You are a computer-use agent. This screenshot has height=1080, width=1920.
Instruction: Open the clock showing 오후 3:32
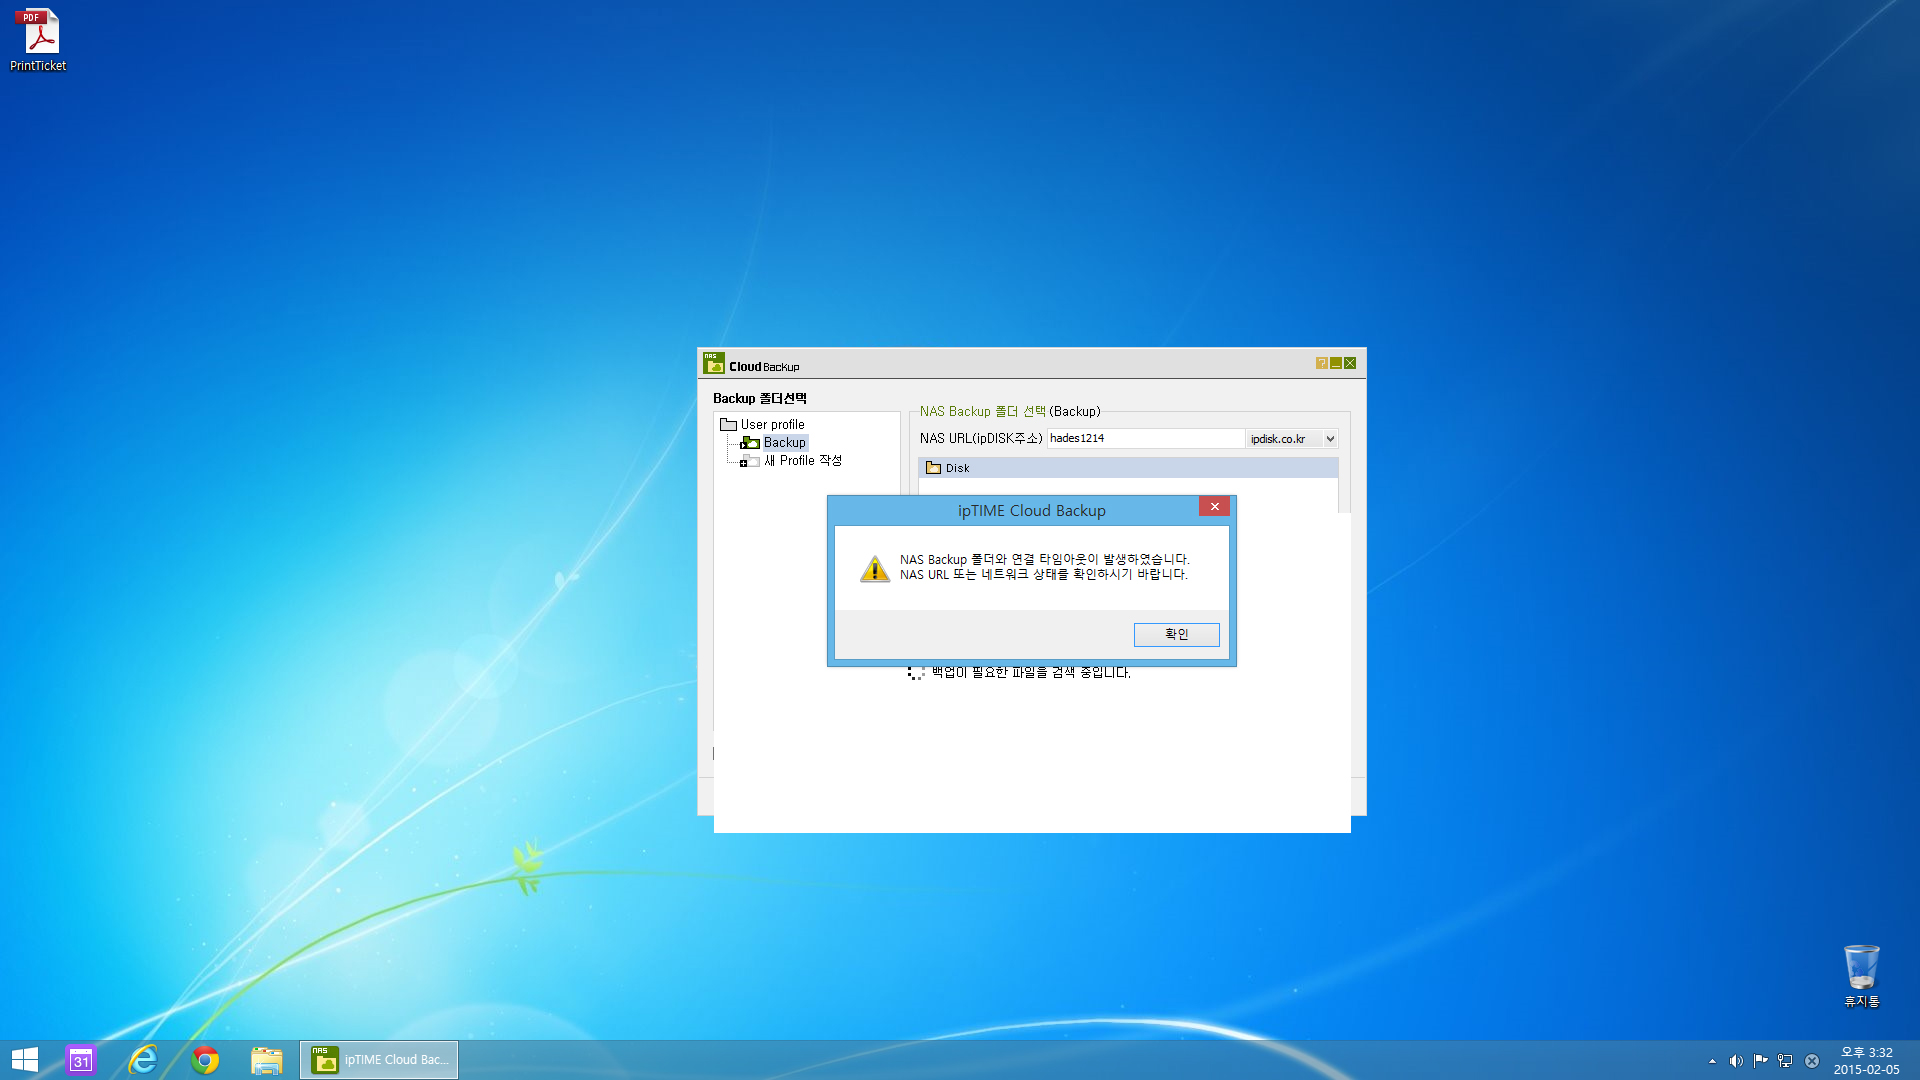click(x=1866, y=1061)
